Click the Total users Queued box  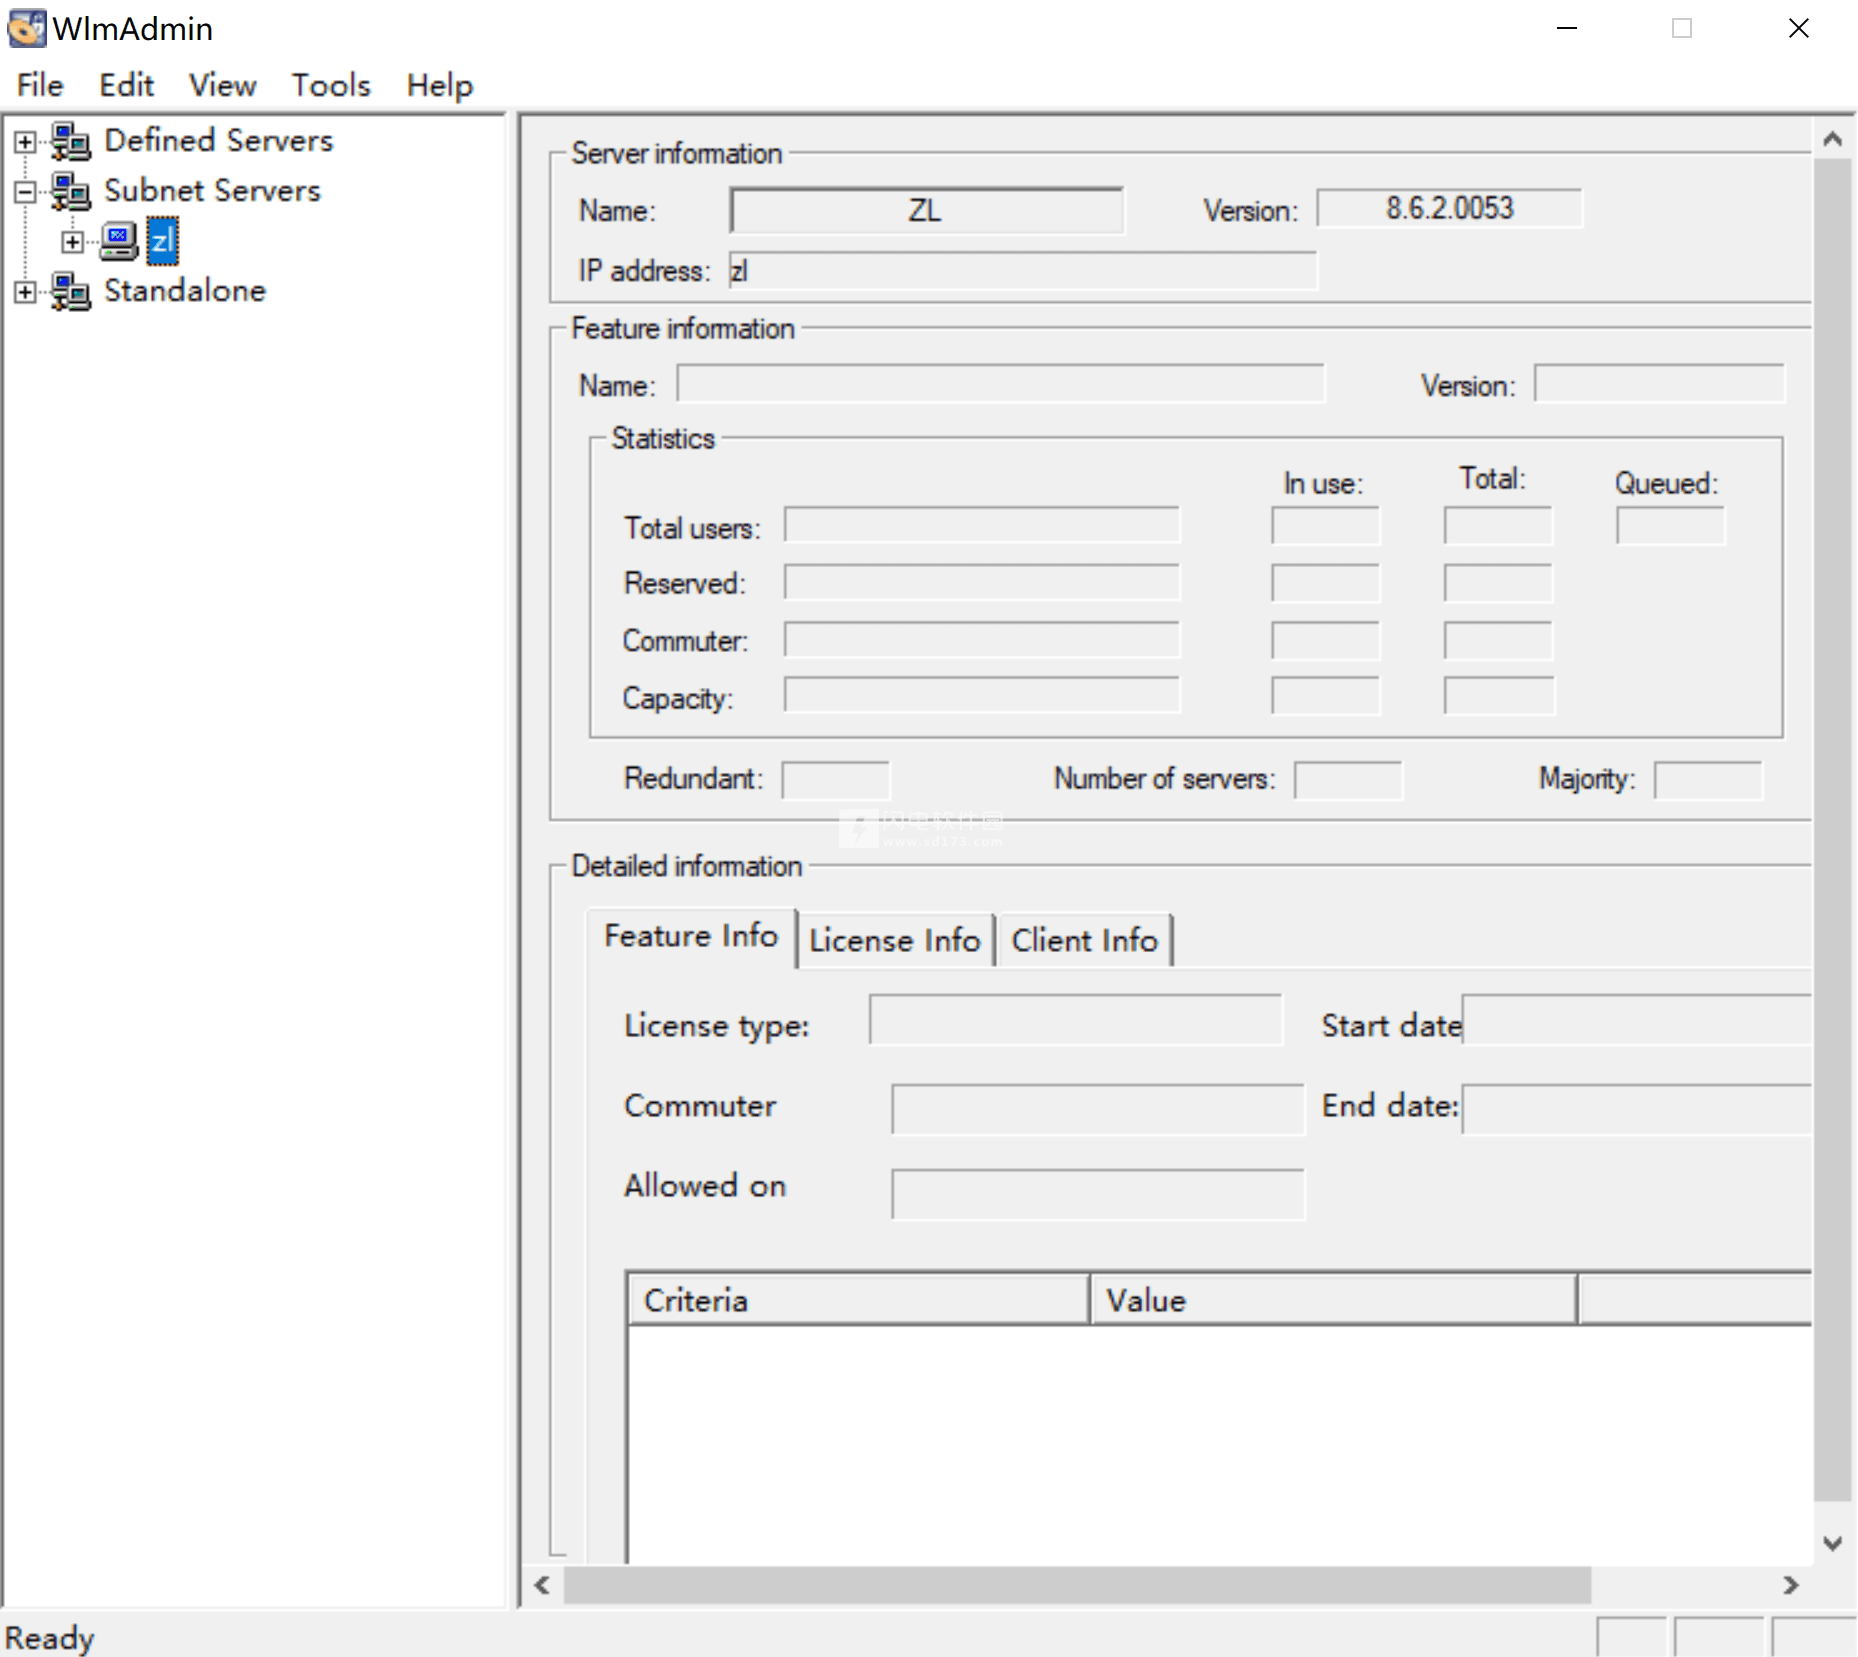(x=1671, y=526)
